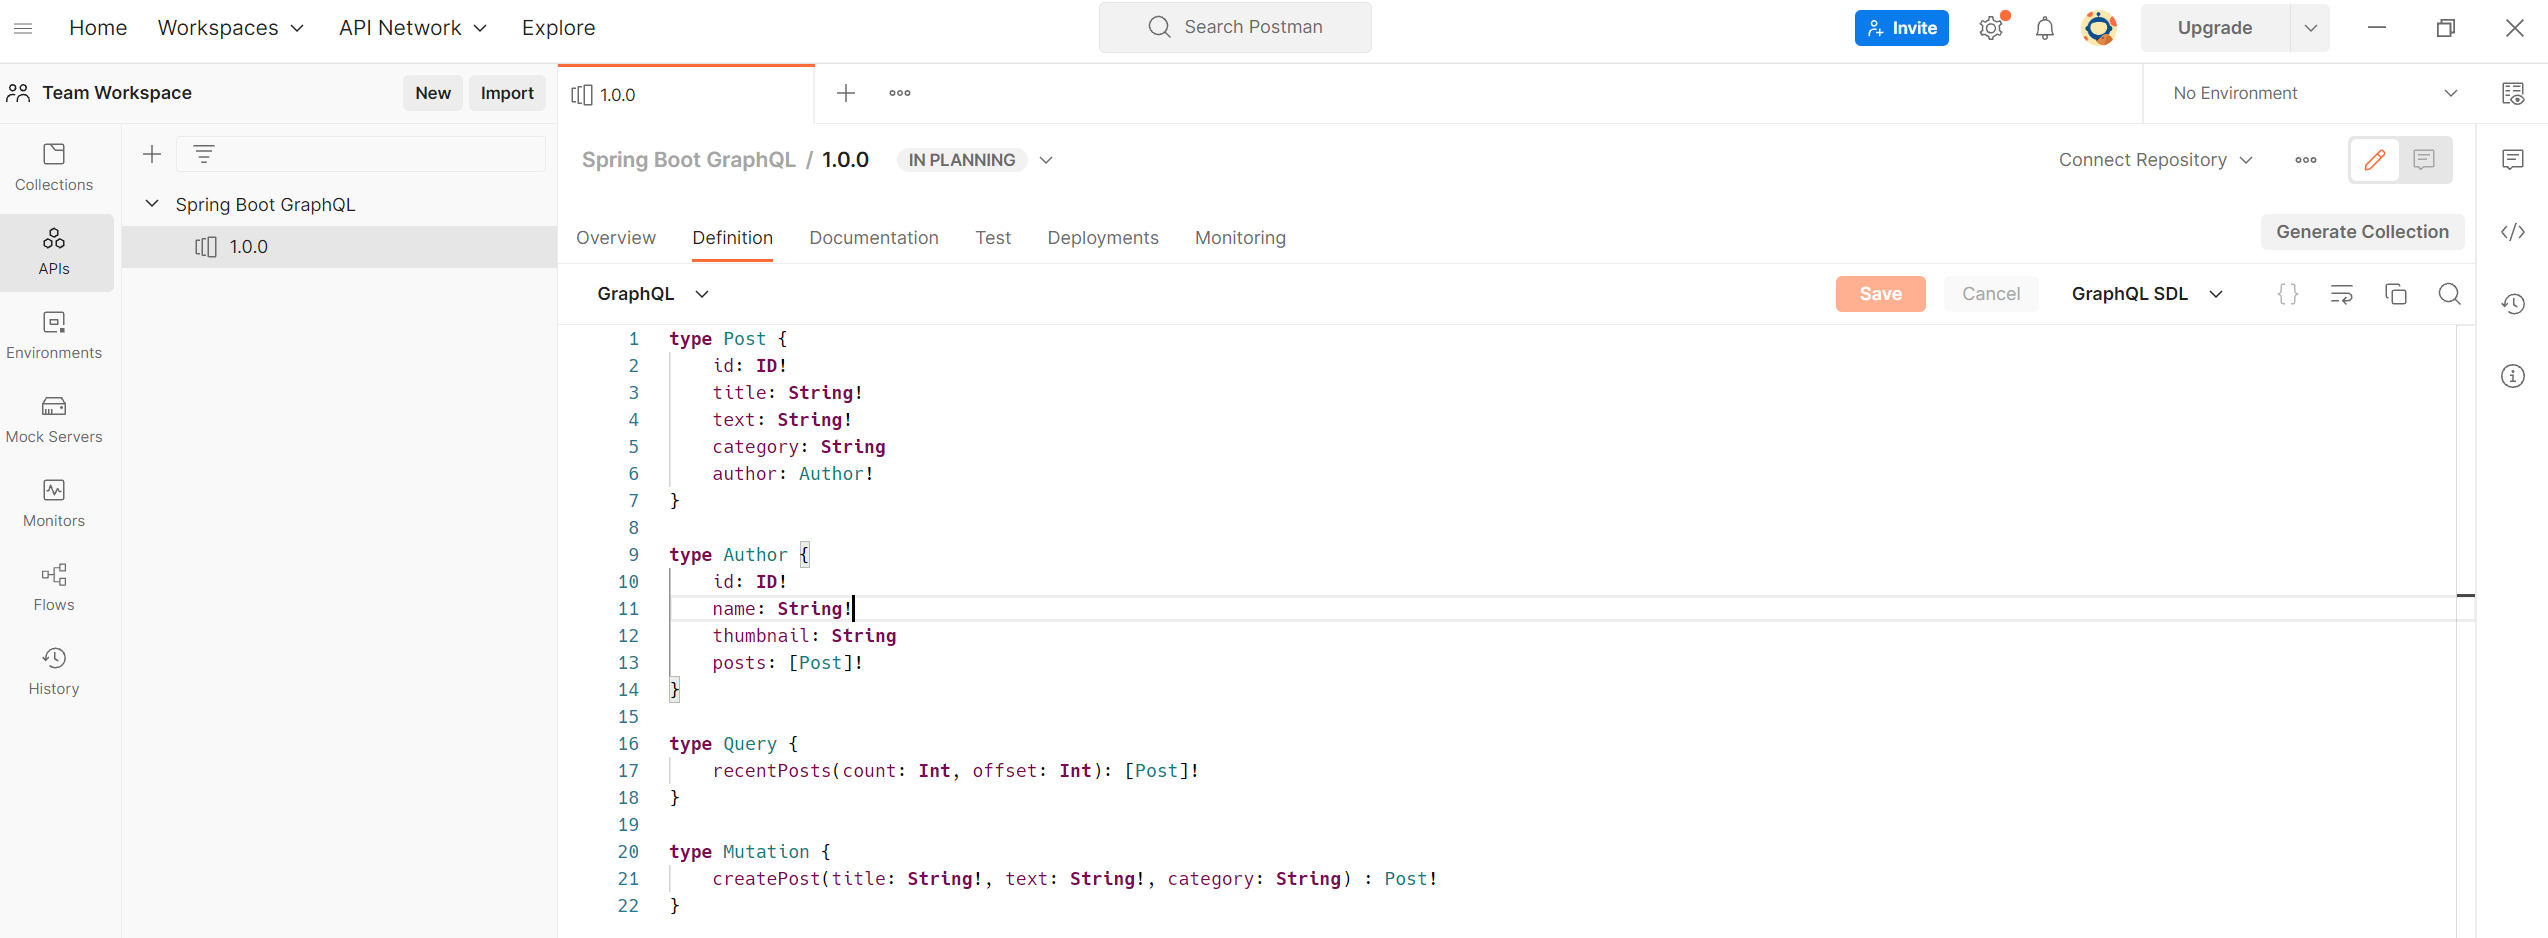Screen dimensions: 2548x938
Task: Go to Home
Action: (98, 28)
